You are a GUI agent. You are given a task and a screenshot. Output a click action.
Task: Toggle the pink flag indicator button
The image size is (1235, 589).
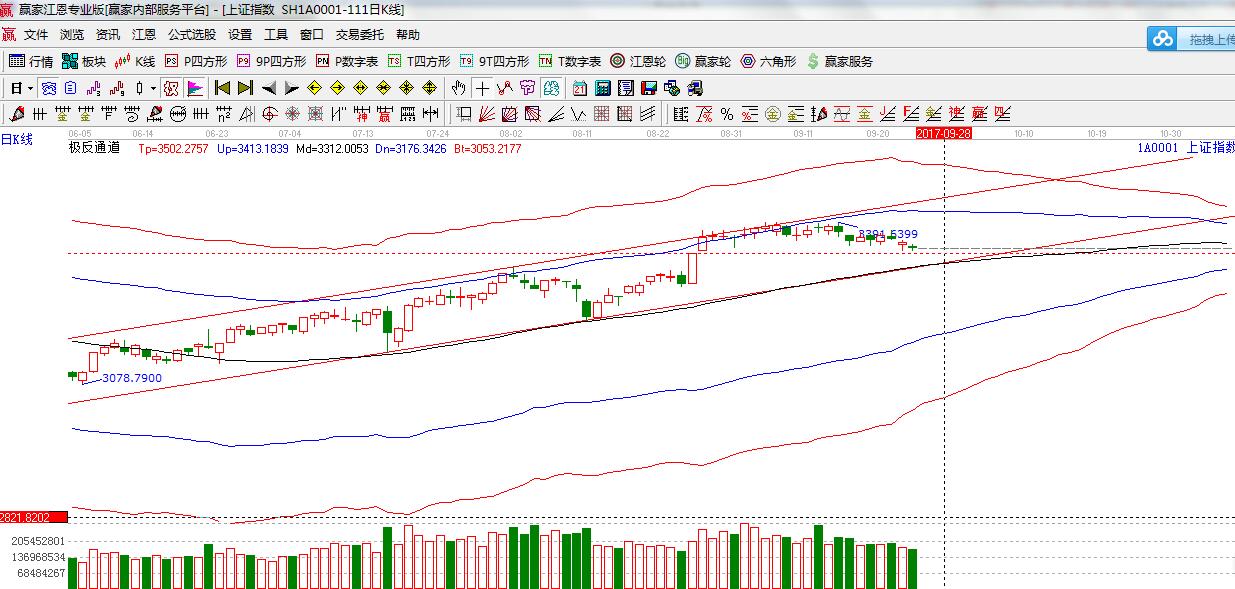[x=194, y=88]
